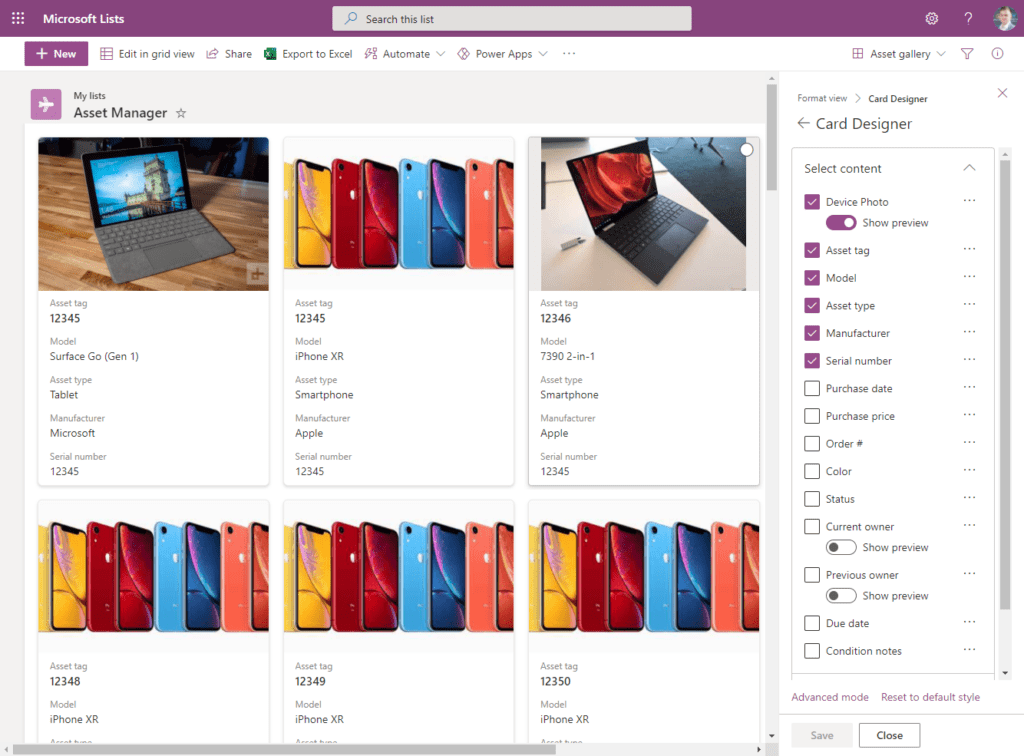Click the back arrow beside Card Designer

point(803,123)
